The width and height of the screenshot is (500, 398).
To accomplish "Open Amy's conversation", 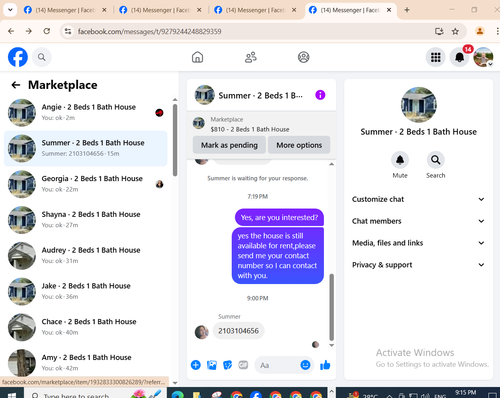I will 85,363.
